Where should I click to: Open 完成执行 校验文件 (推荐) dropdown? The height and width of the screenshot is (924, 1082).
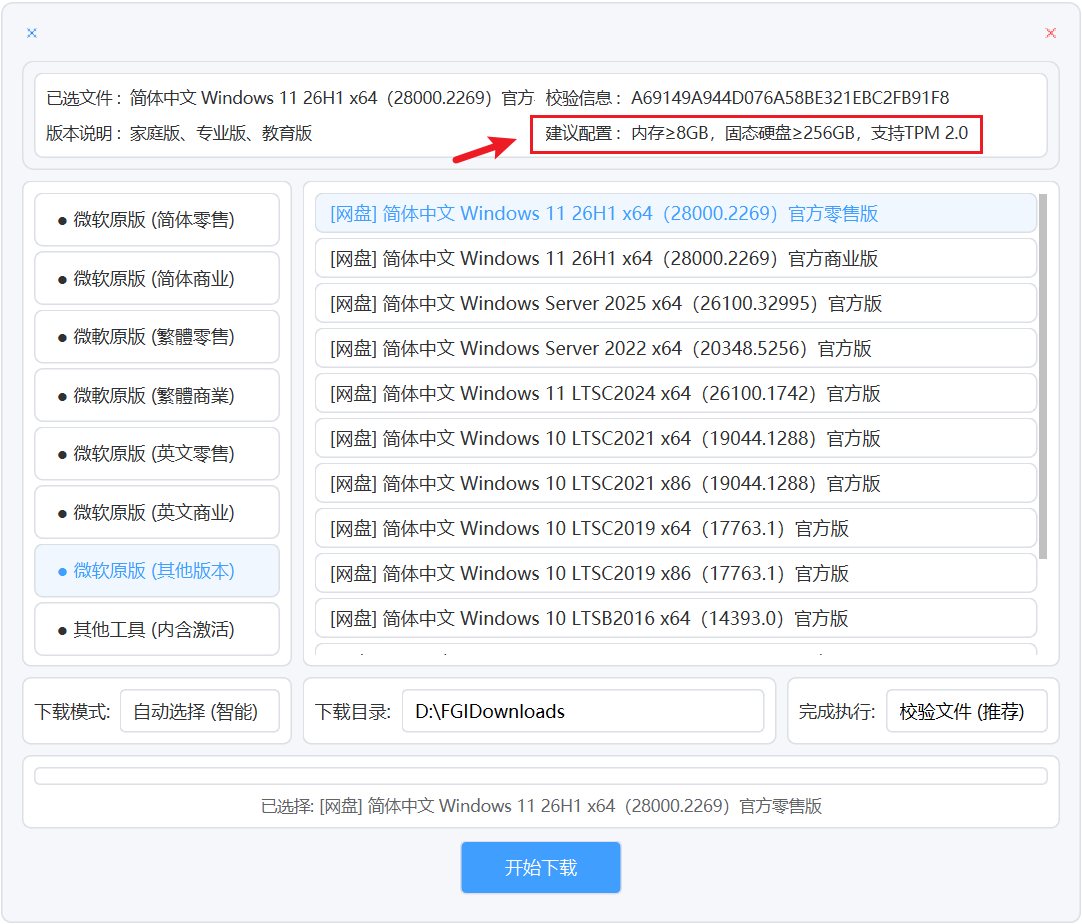click(967, 711)
